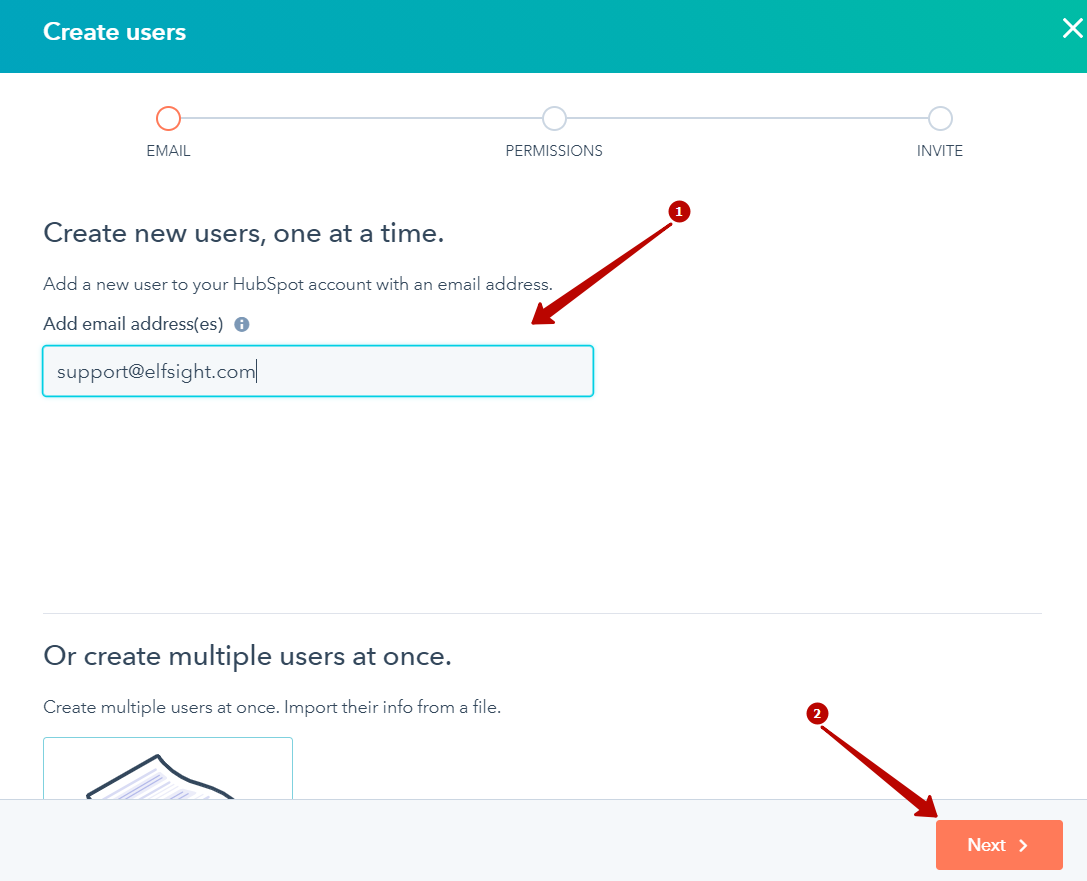Viewport: 1087px width, 881px height.
Task: Select the PERMISSIONS step circle
Action: pyautogui.click(x=554, y=119)
